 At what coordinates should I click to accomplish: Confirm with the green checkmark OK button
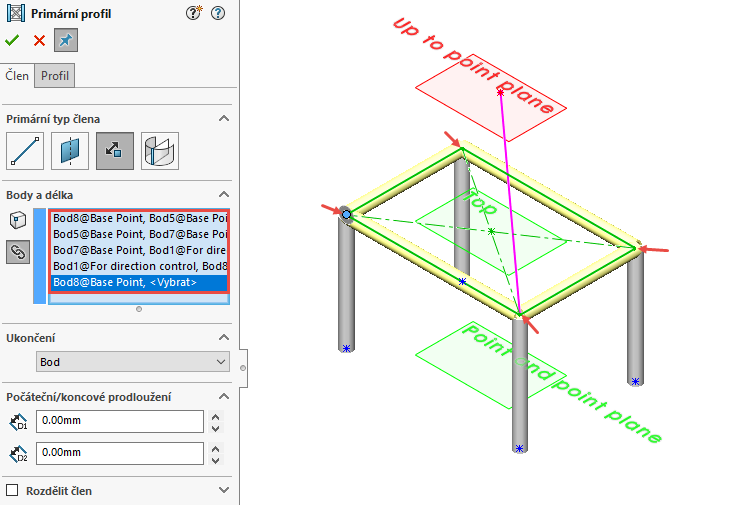tap(12, 40)
